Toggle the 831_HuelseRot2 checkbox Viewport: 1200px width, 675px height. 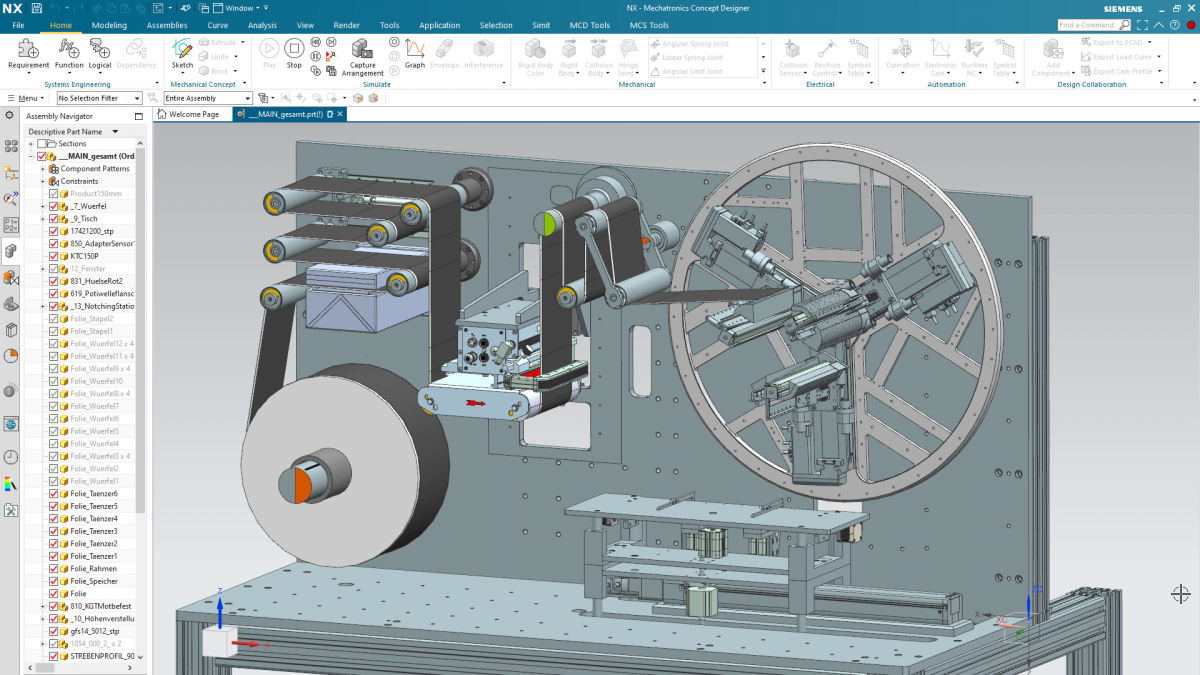(x=54, y=281)
